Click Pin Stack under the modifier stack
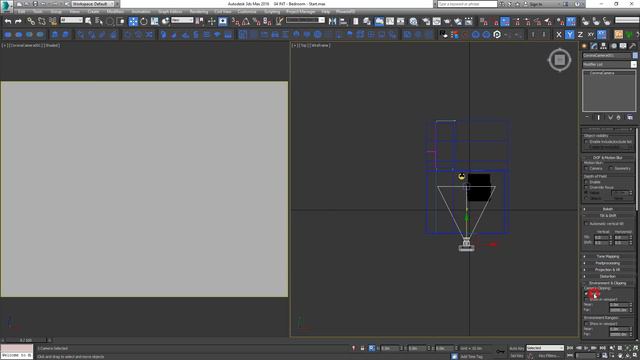640x360 pixels. 587,118
